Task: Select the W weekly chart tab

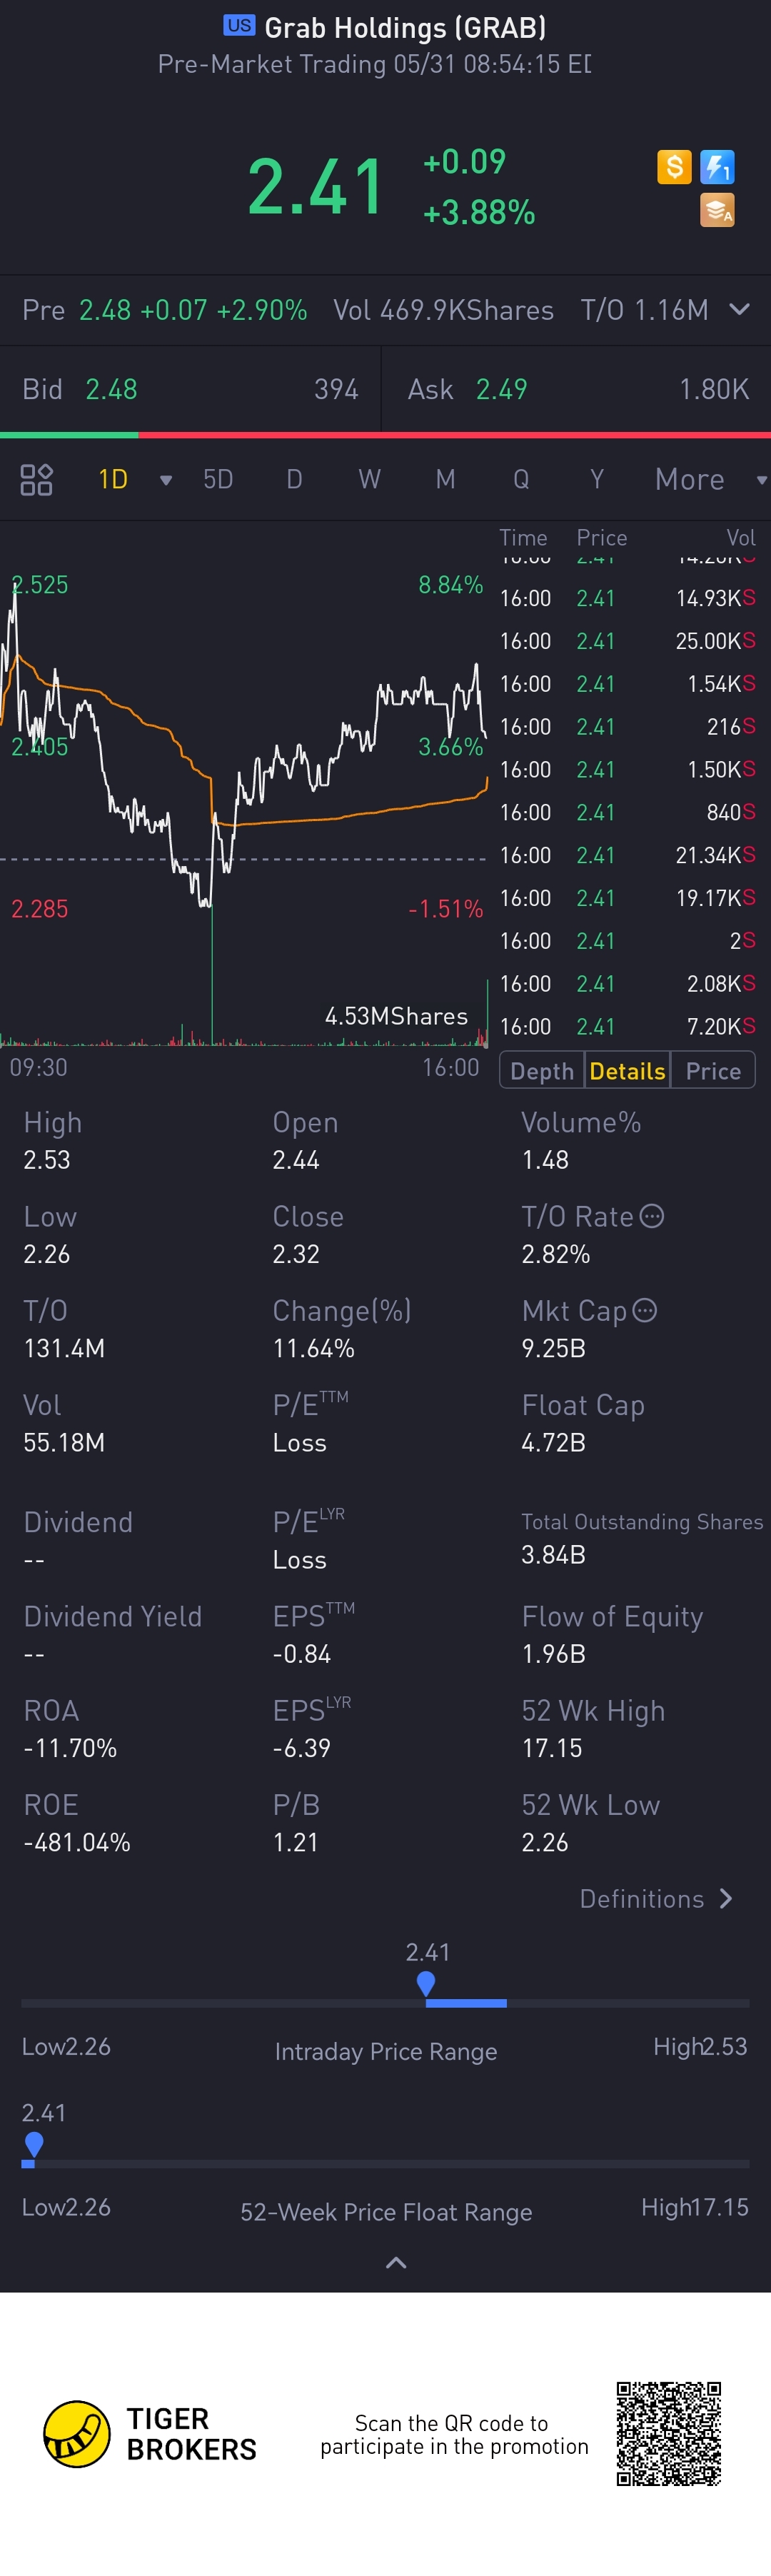Action: pyautogui.click(x=370, y=479)
